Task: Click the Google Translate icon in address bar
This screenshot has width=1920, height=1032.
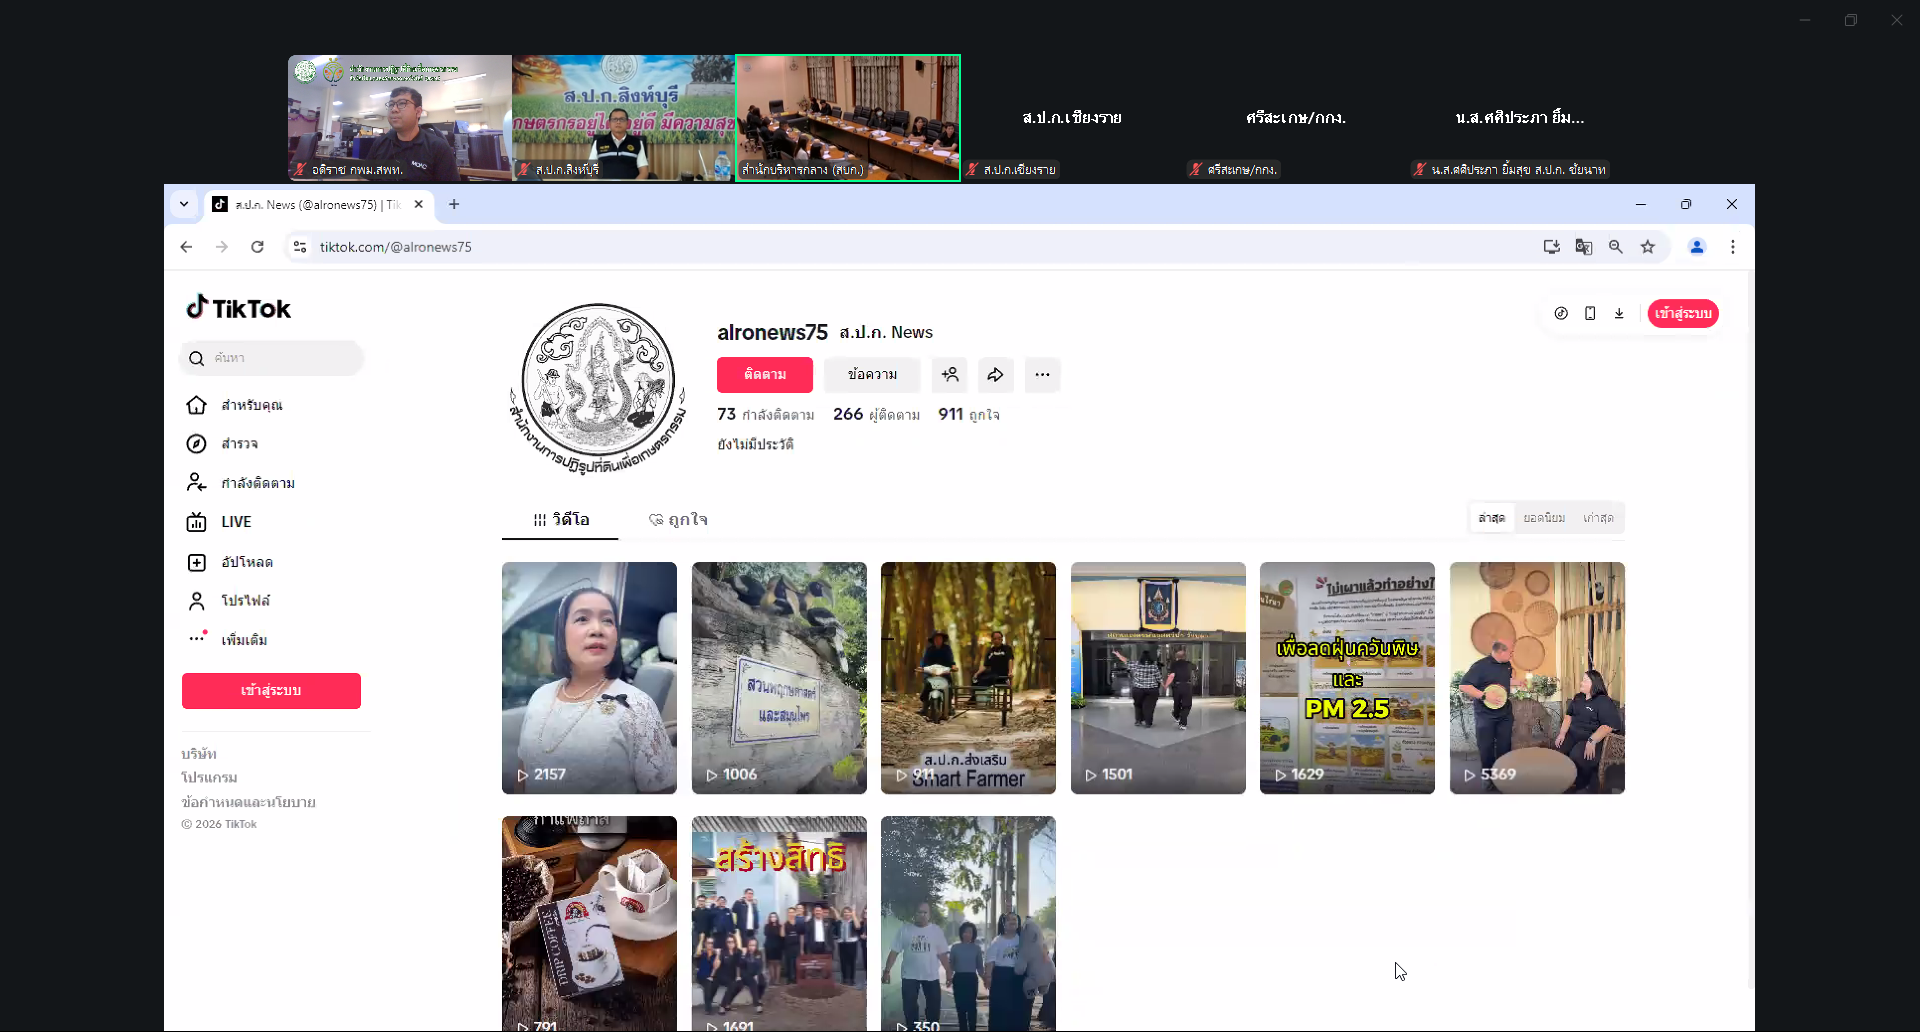Action: tap(1583, 247)
